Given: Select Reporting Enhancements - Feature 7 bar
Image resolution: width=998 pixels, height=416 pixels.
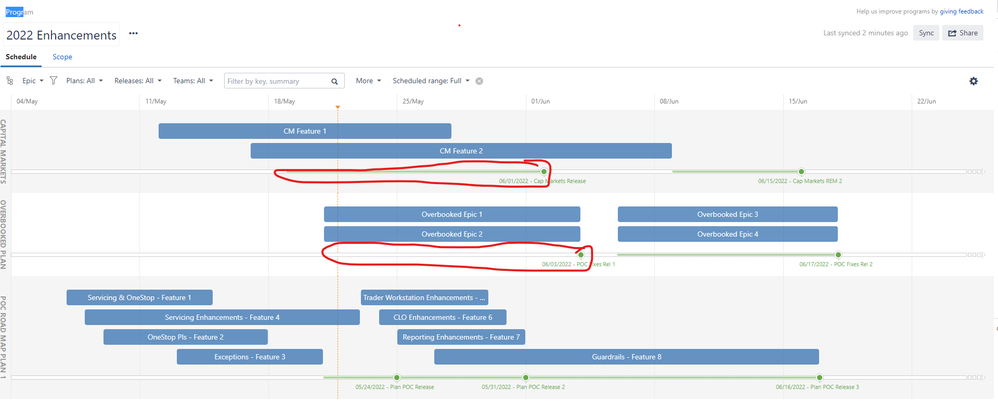Looking at the screenshot, I should (461, 336).
